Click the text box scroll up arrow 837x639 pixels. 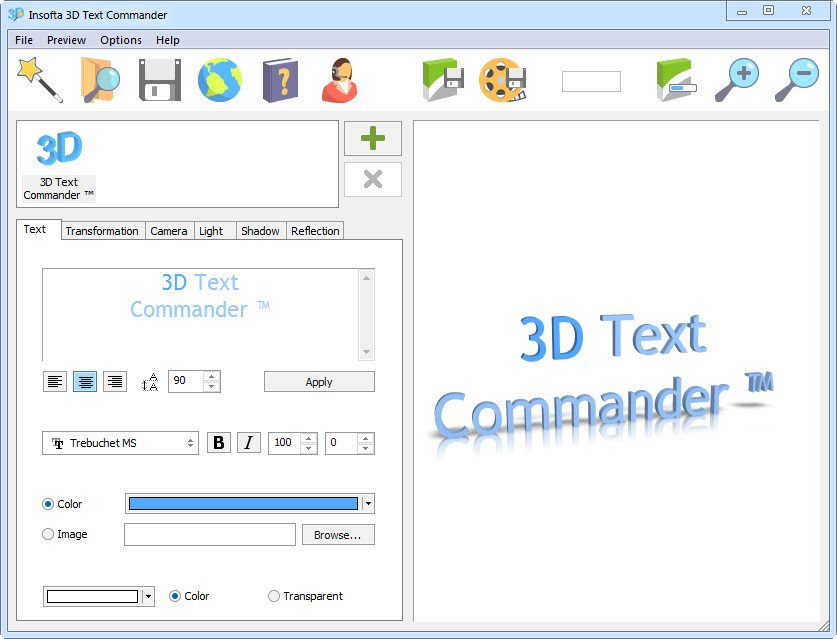366,278
